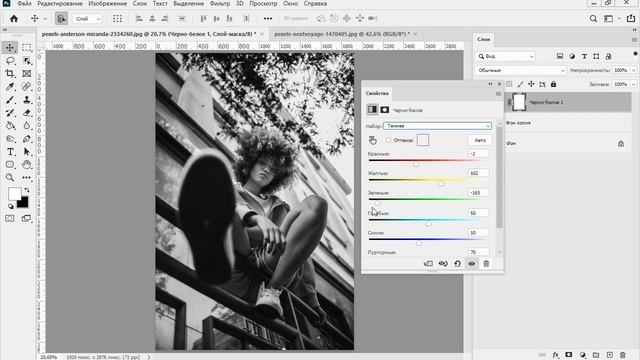Click the tint color swatch beside Оттенок
Image resolution: width=640 pixels, height=360 pixels.
click(x=423, y=140)
